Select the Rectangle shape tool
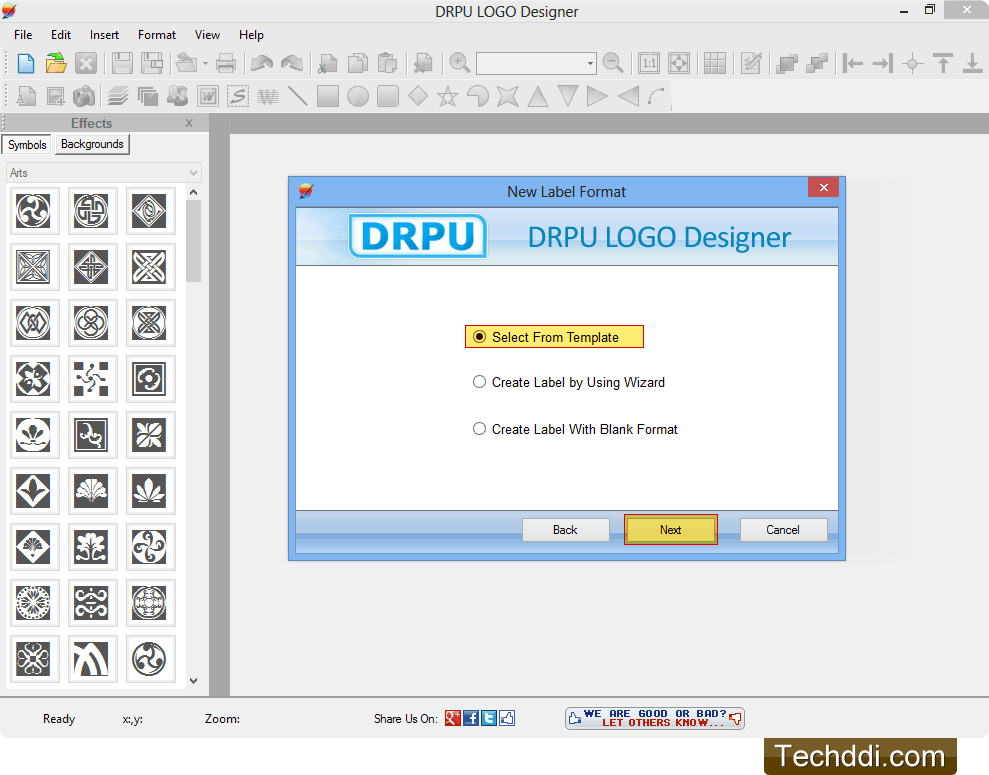The width and height of the screenshot is (989, 775). pos(328,96)
